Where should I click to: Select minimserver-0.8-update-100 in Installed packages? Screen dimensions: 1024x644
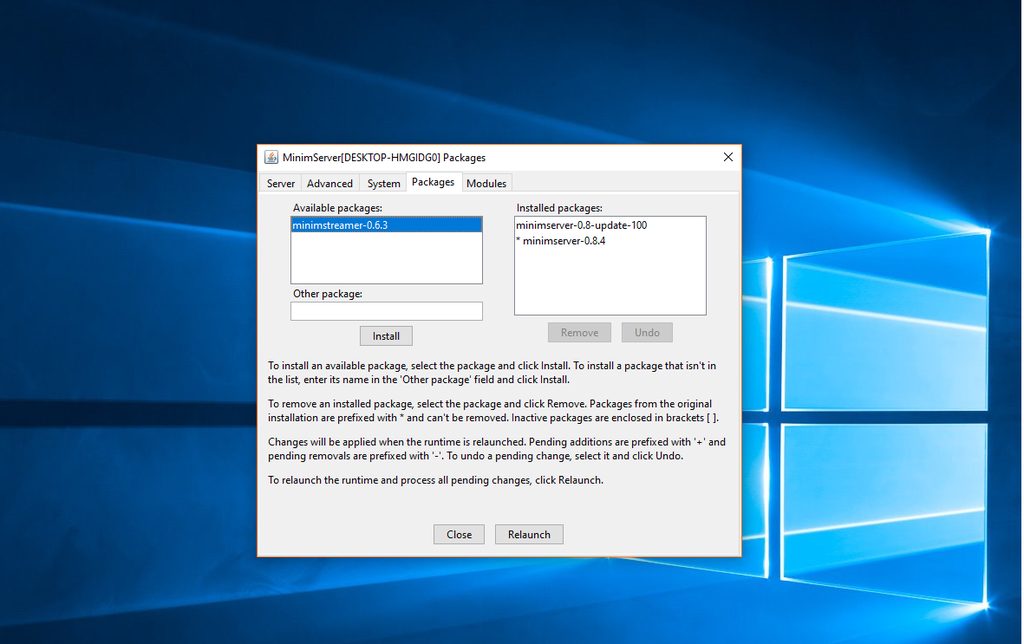pos(581,226)
